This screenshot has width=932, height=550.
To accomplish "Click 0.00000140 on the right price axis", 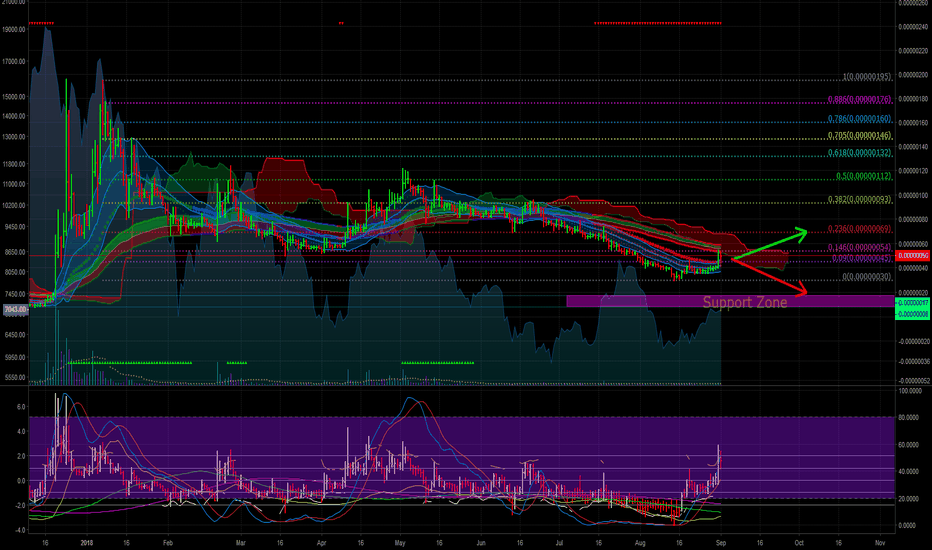I will coord(914,147).
